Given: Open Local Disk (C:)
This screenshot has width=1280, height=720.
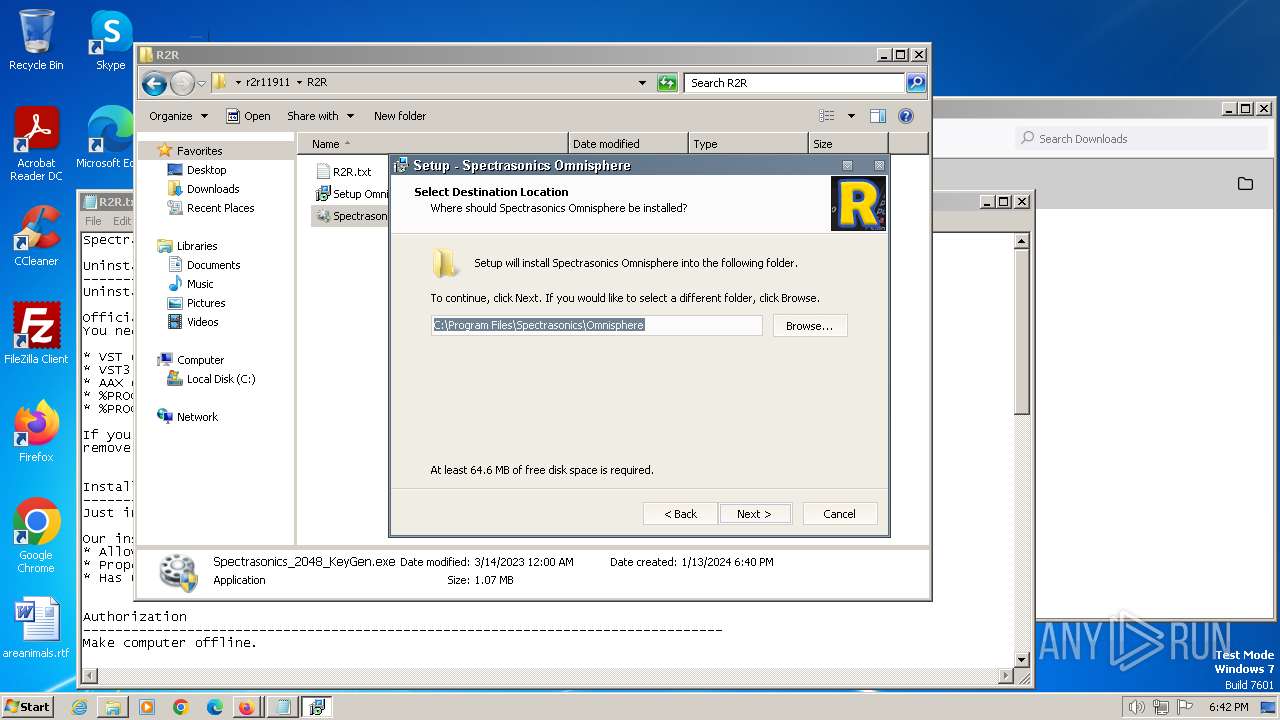Looking at the screenshot, I should coord(220,379).
